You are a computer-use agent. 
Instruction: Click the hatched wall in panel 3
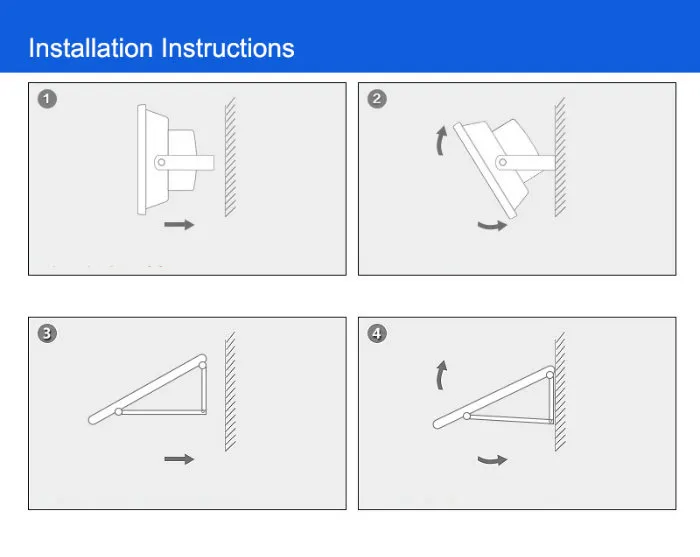[x=230, y=391]
